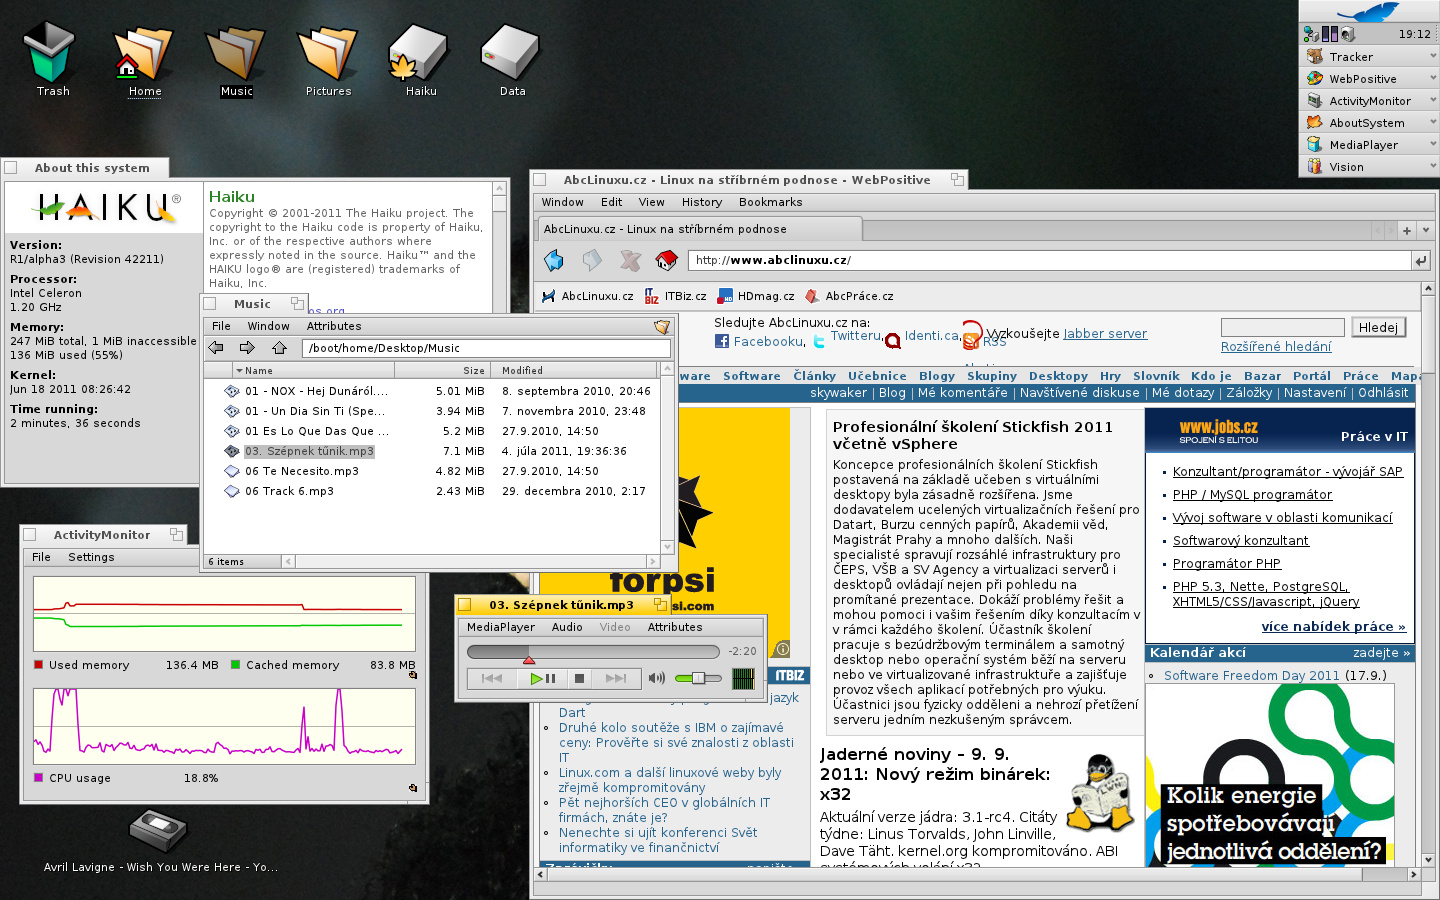Click the Music window path field
This screenshot has width=1440, height=900.
coord(486,348)
